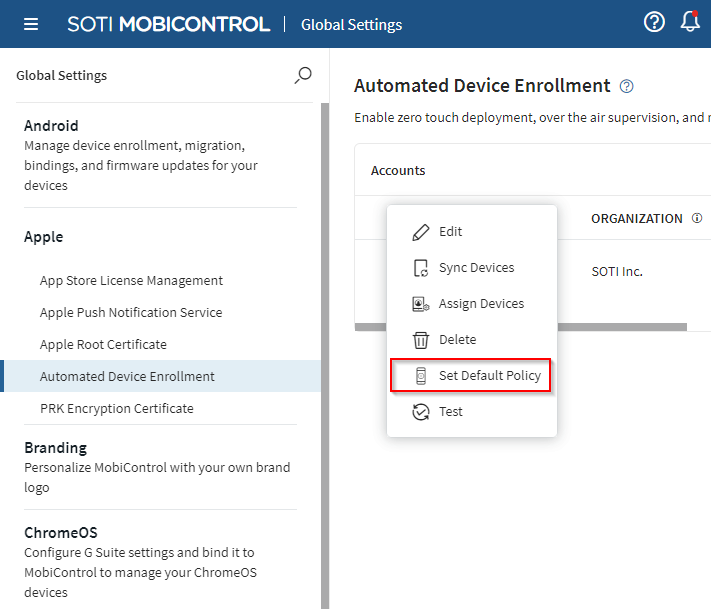Image resolution: width=711 pixels, height=609 pixels.
Task: Run Test from the context menu
Action: coord(450,412)
